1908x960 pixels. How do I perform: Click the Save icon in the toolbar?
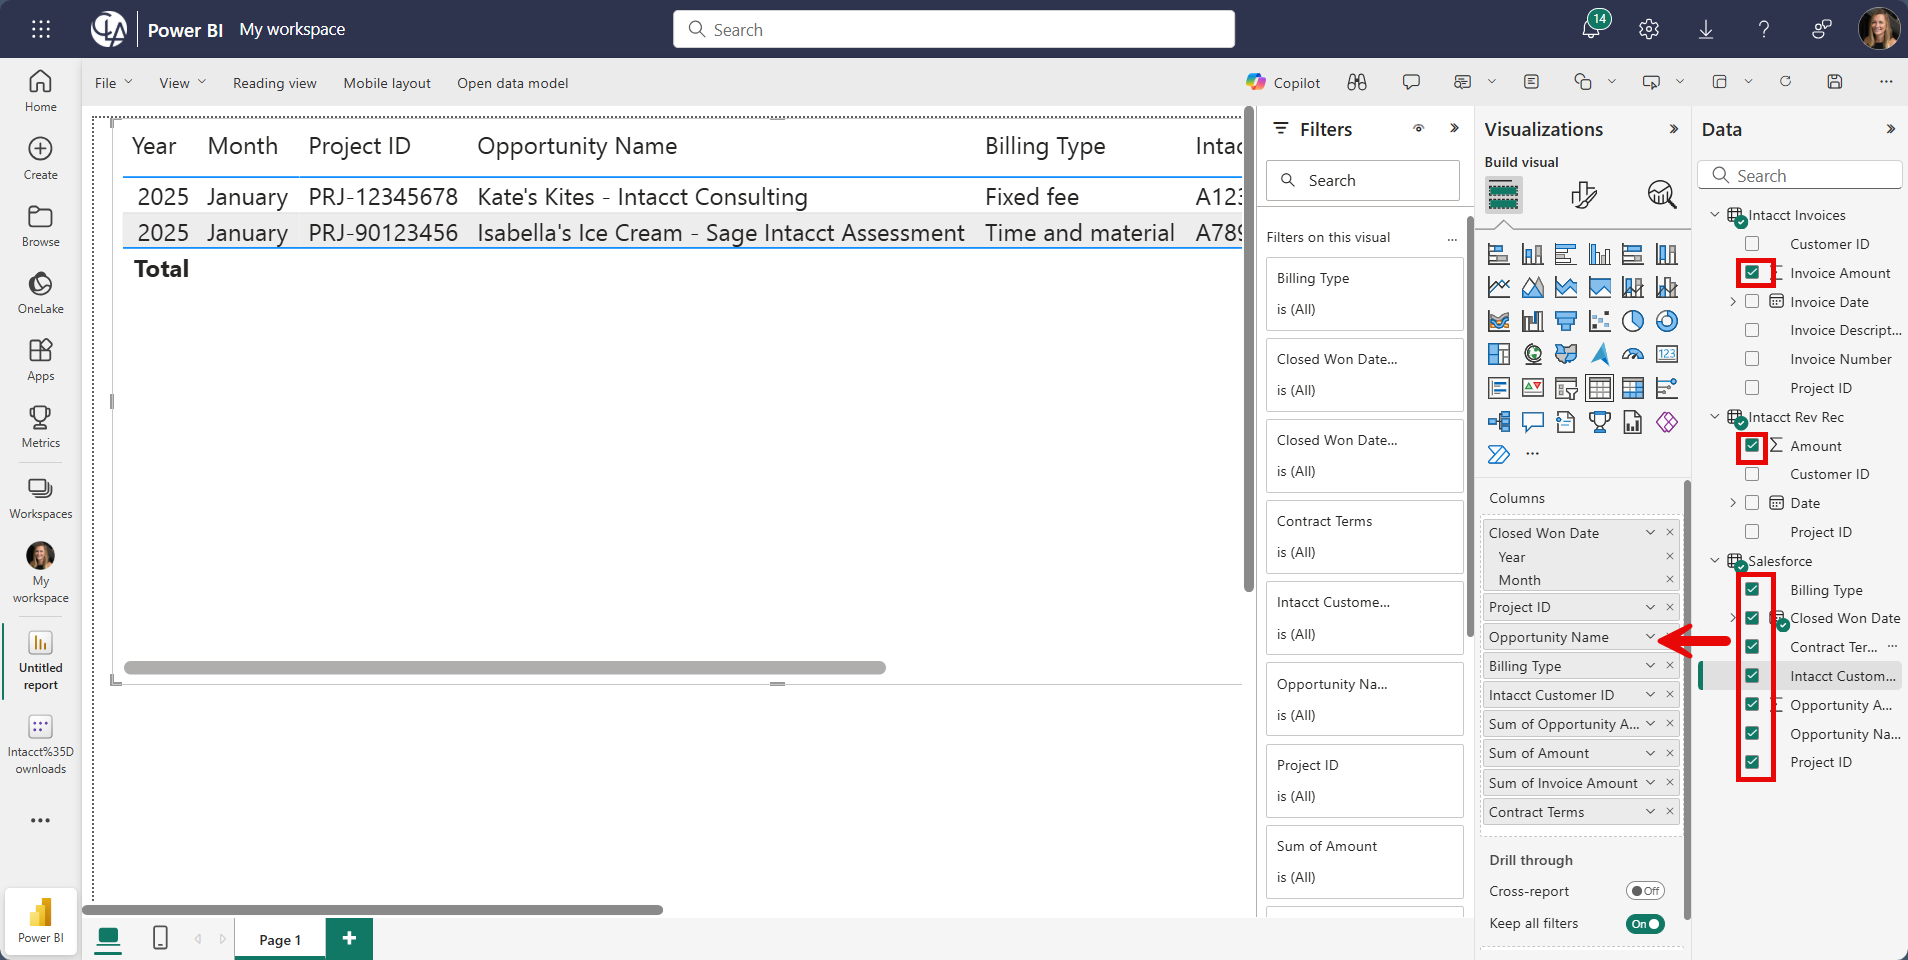(1834, 82)
